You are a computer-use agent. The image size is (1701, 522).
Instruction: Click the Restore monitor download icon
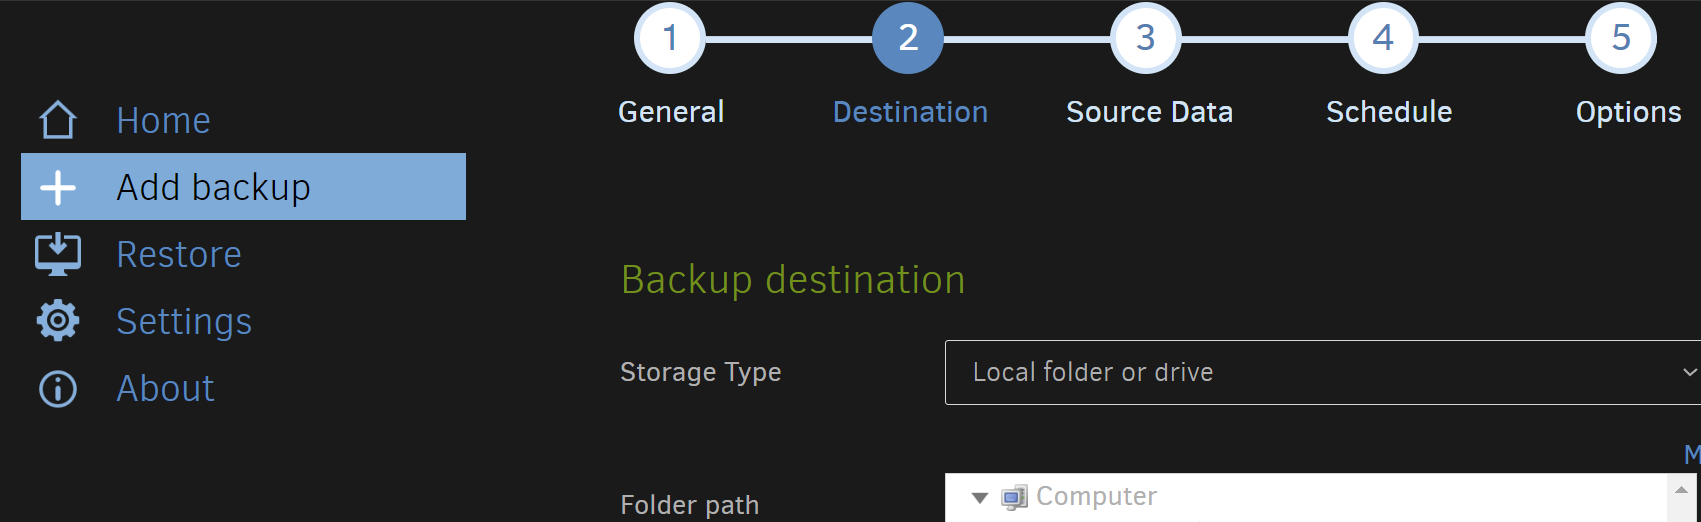pyautogui.click(x=58, y=254)
